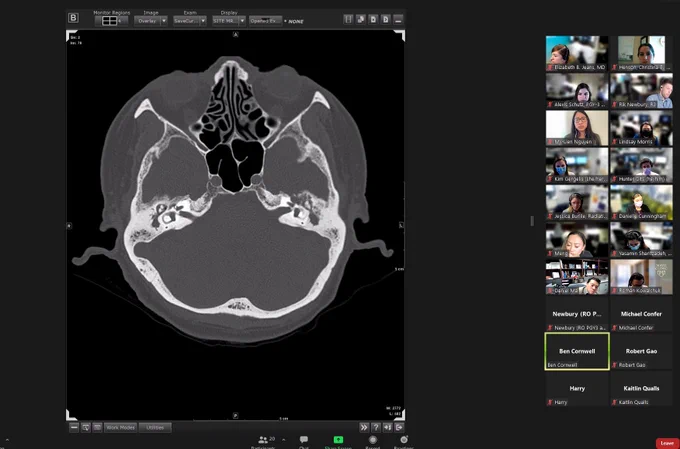680x449 pixels.
Task: Leave the meeting with the red Leave button
Action: (x=667, y=443)
